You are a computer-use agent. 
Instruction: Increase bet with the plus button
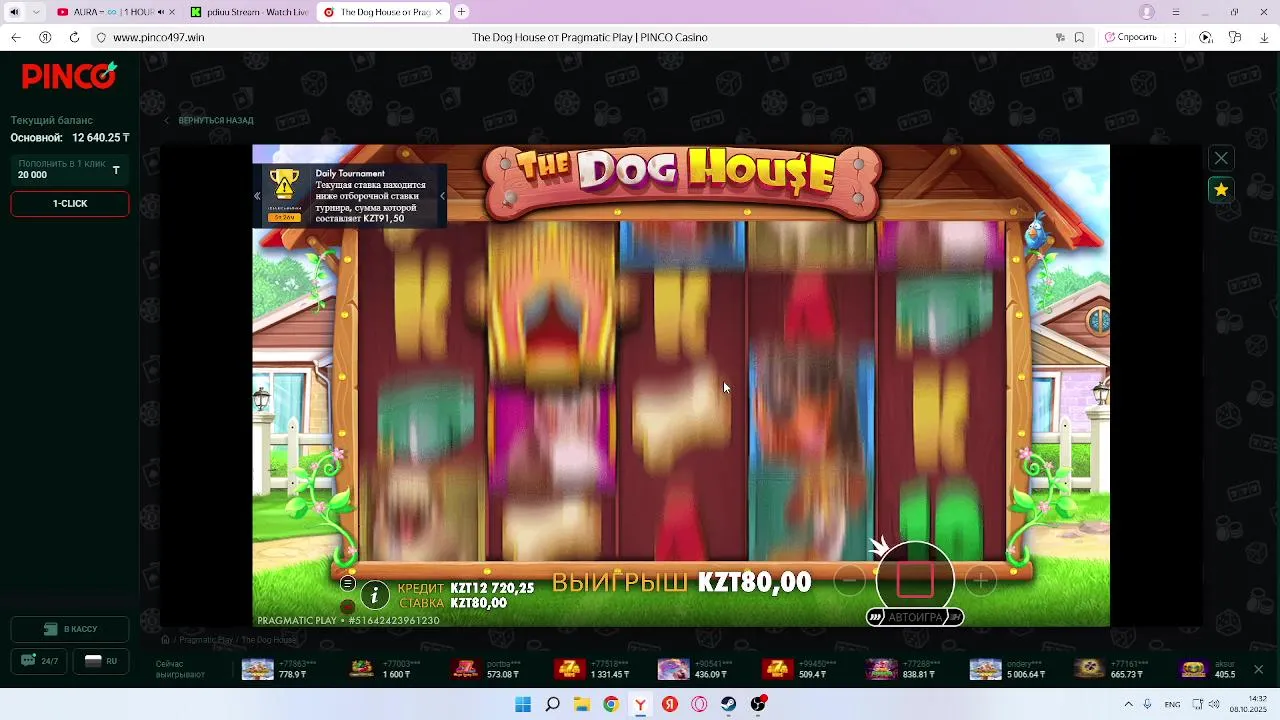pos(980,580)
